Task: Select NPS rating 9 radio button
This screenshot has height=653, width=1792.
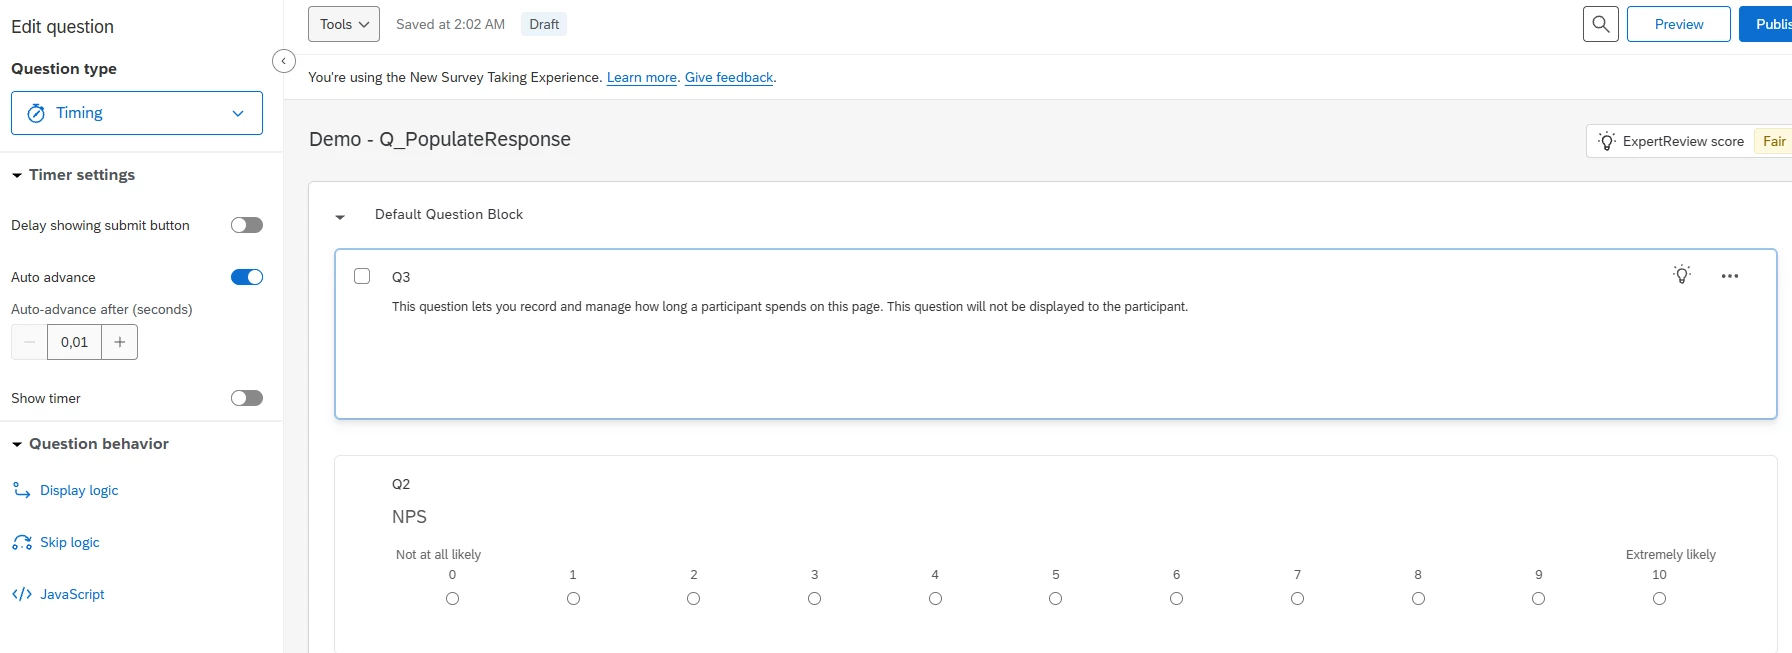Action: [x=1538, y=598]
